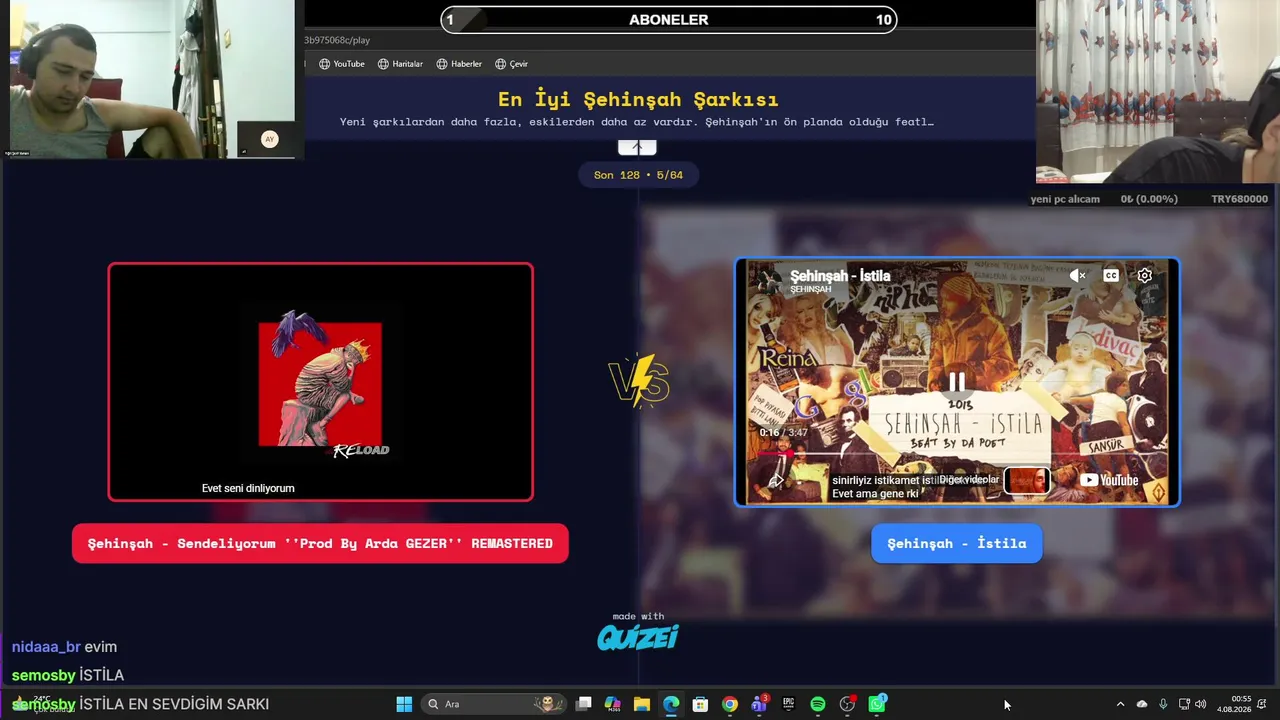Click nidaaa_br chat message evim

pyautogui.click(x=65, y=647)
